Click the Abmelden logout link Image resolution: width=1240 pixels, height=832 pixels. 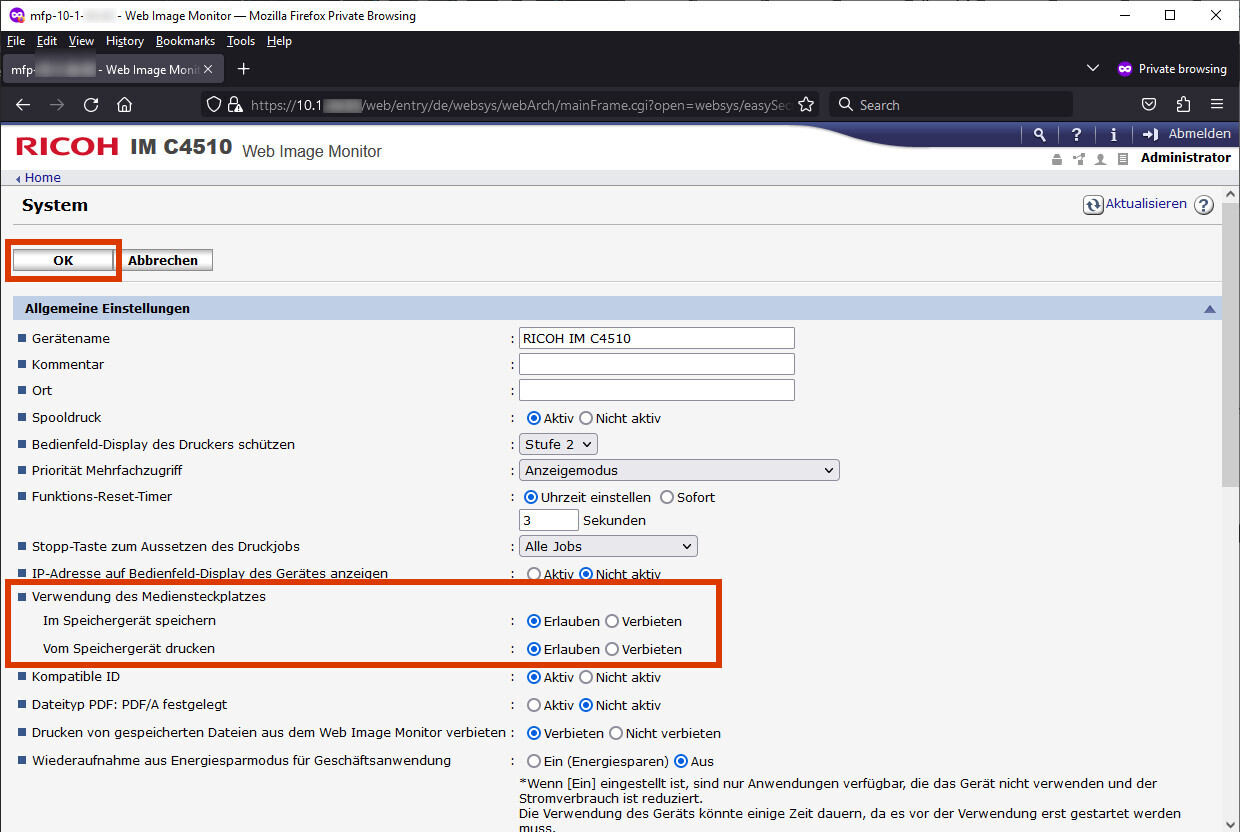(x=1186, y=134)
